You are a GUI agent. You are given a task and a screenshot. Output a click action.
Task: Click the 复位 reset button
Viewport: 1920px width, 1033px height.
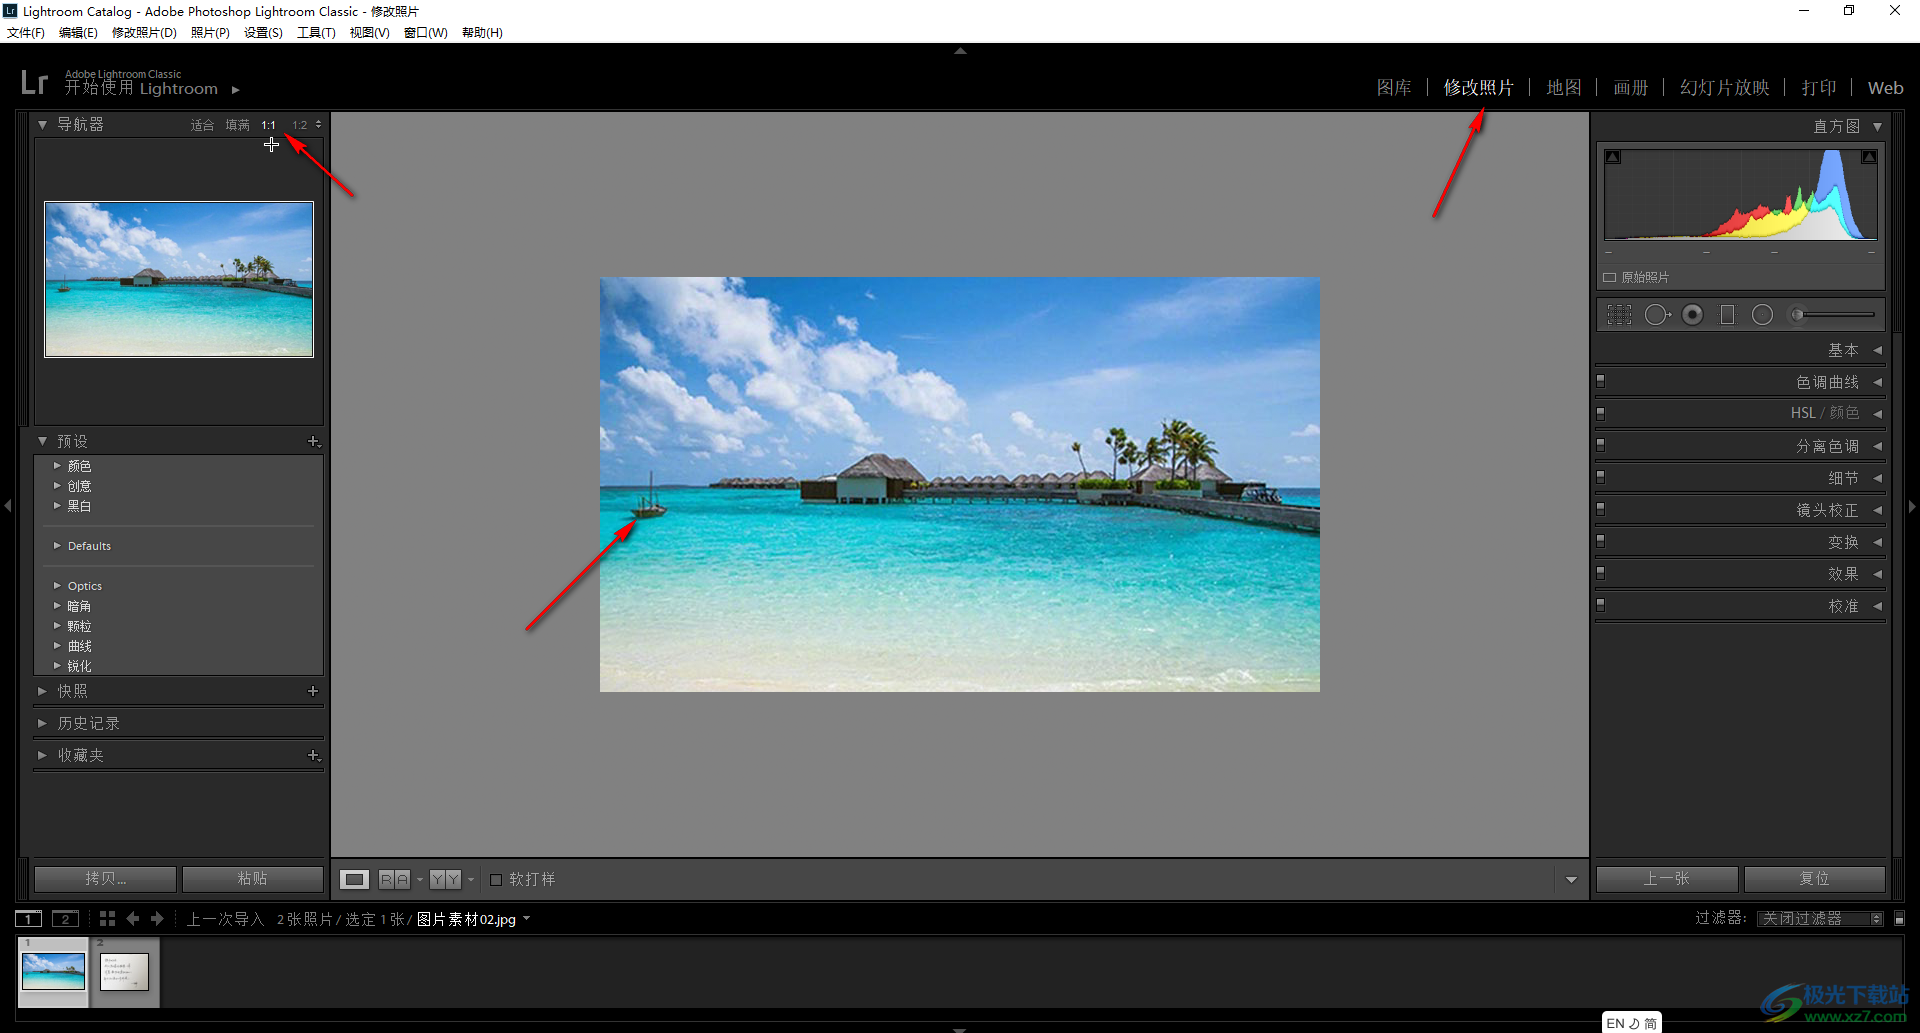tap(1814, 878)
